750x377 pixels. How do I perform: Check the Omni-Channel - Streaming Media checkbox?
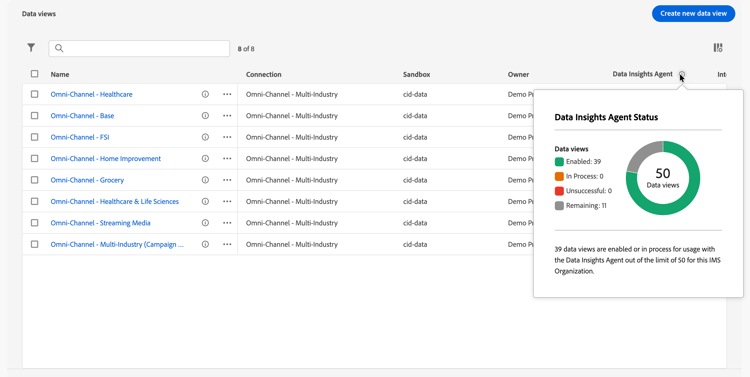[34, 222]
